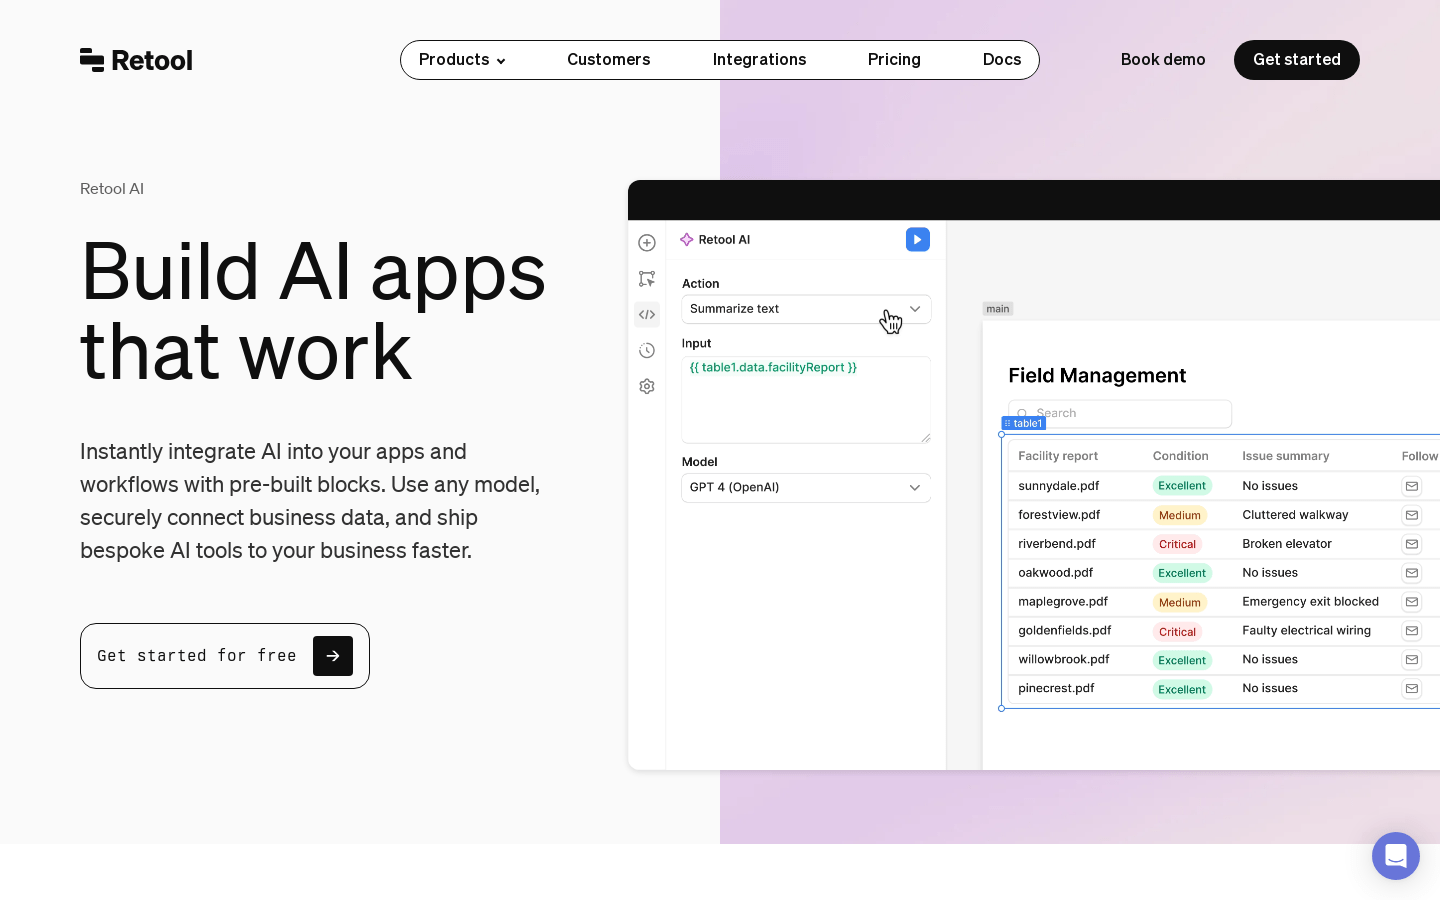Click the Condition column header
The image size is (1440, 900).
pos(1181,456)
